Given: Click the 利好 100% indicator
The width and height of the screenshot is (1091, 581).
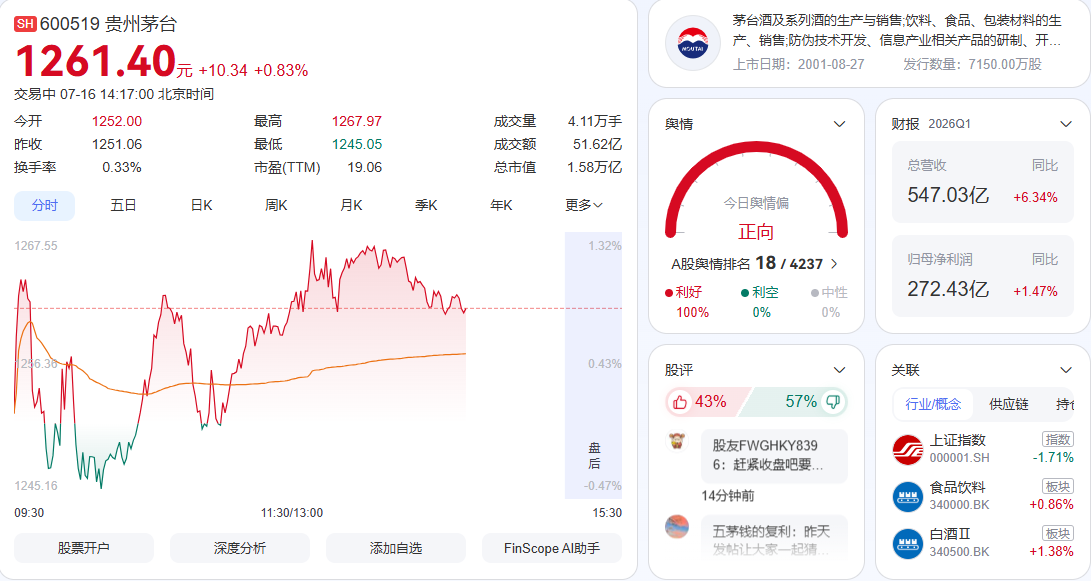Looking at the screenshot, I should tap(686, 302).
